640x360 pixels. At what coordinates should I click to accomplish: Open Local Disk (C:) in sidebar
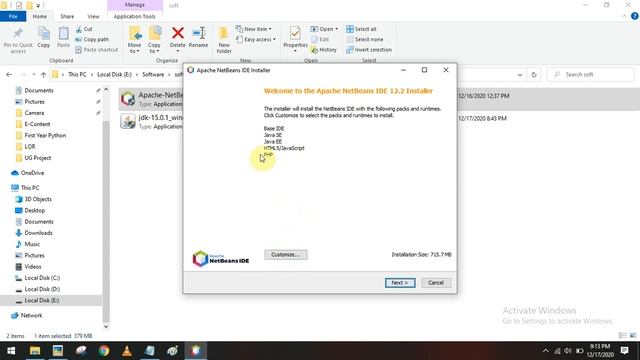point(42,278)
